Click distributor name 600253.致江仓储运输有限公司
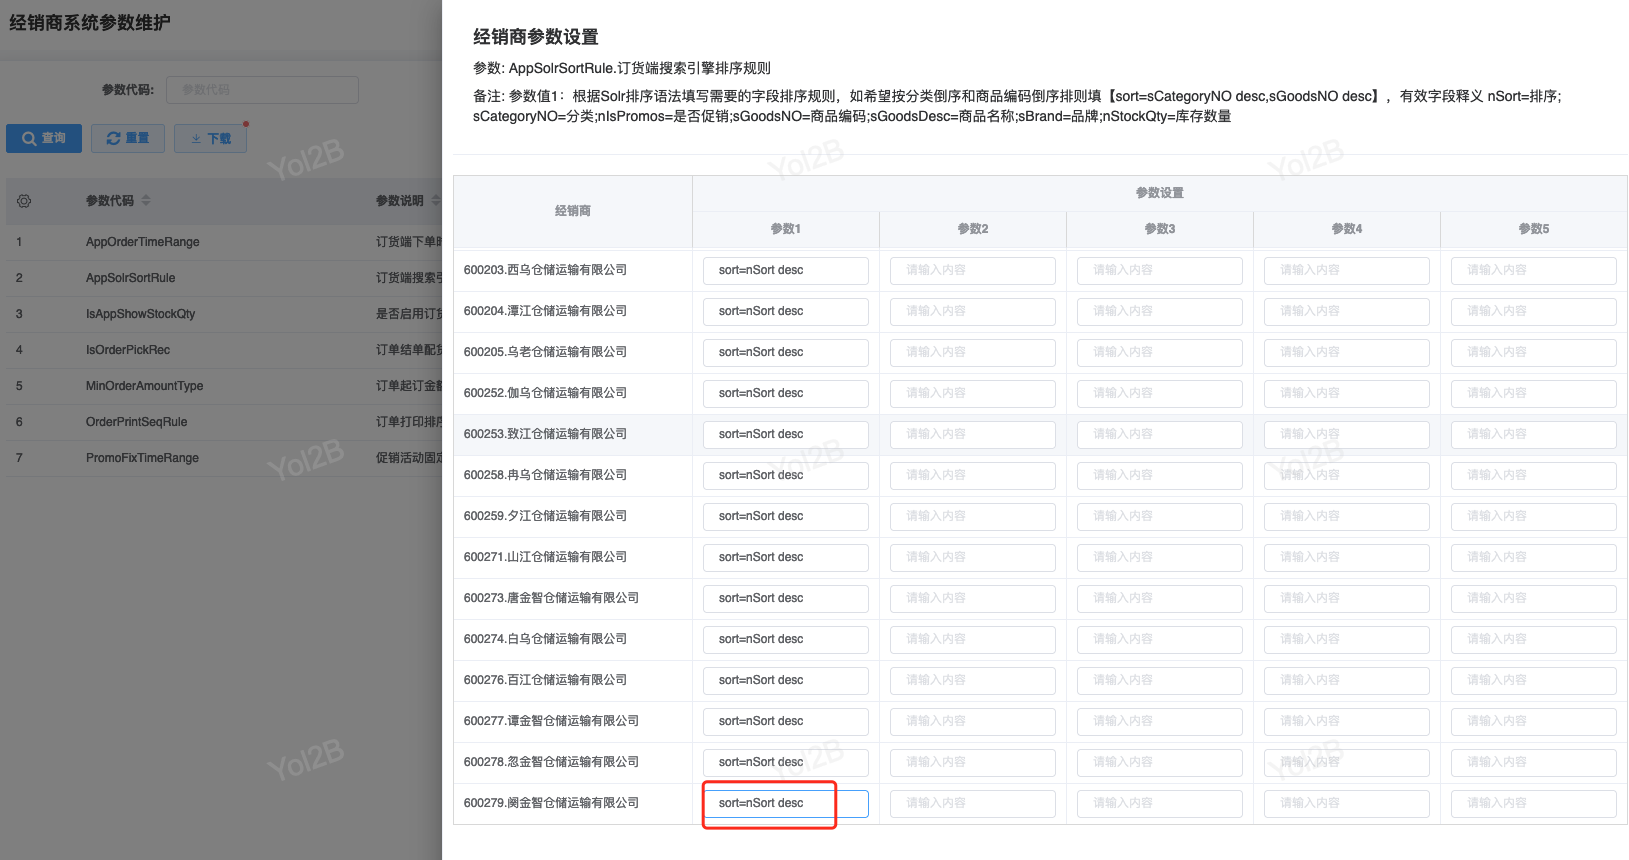The image size is (1629, 860). (x=546, y=434)
